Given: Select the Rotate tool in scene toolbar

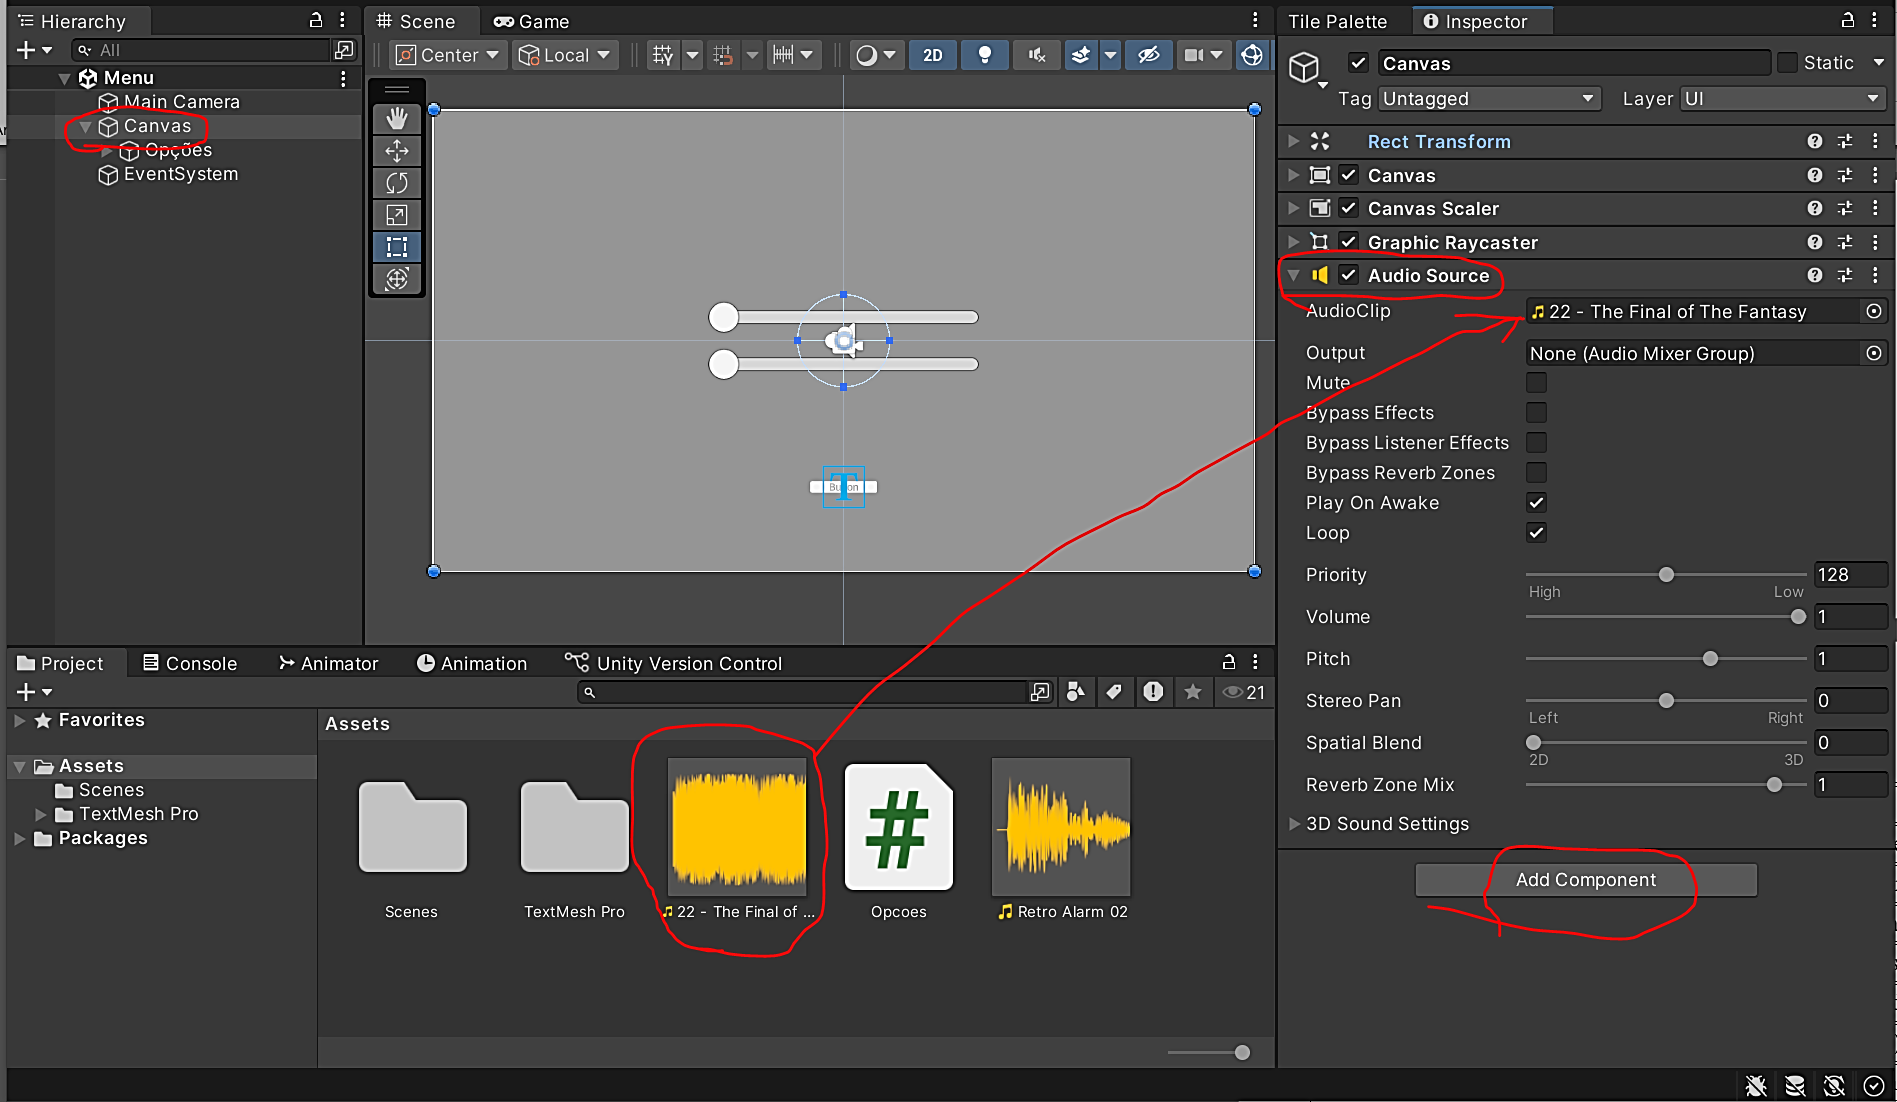Looking at the screenshot, I should (x=397, y=183).
